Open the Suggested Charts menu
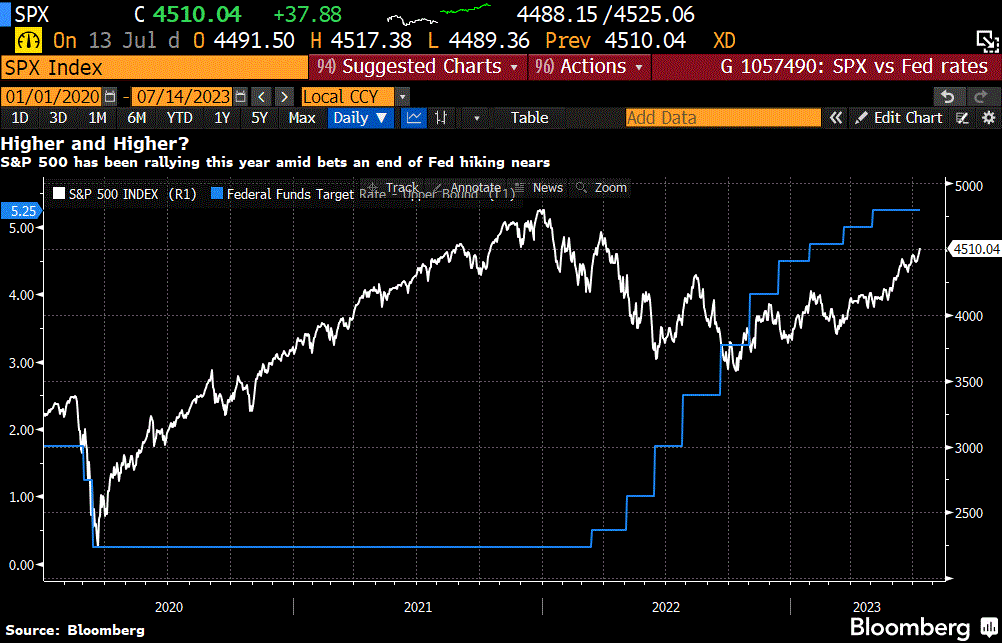The image size is (1002, 643). pyautogui.click(x=418, y=66)
